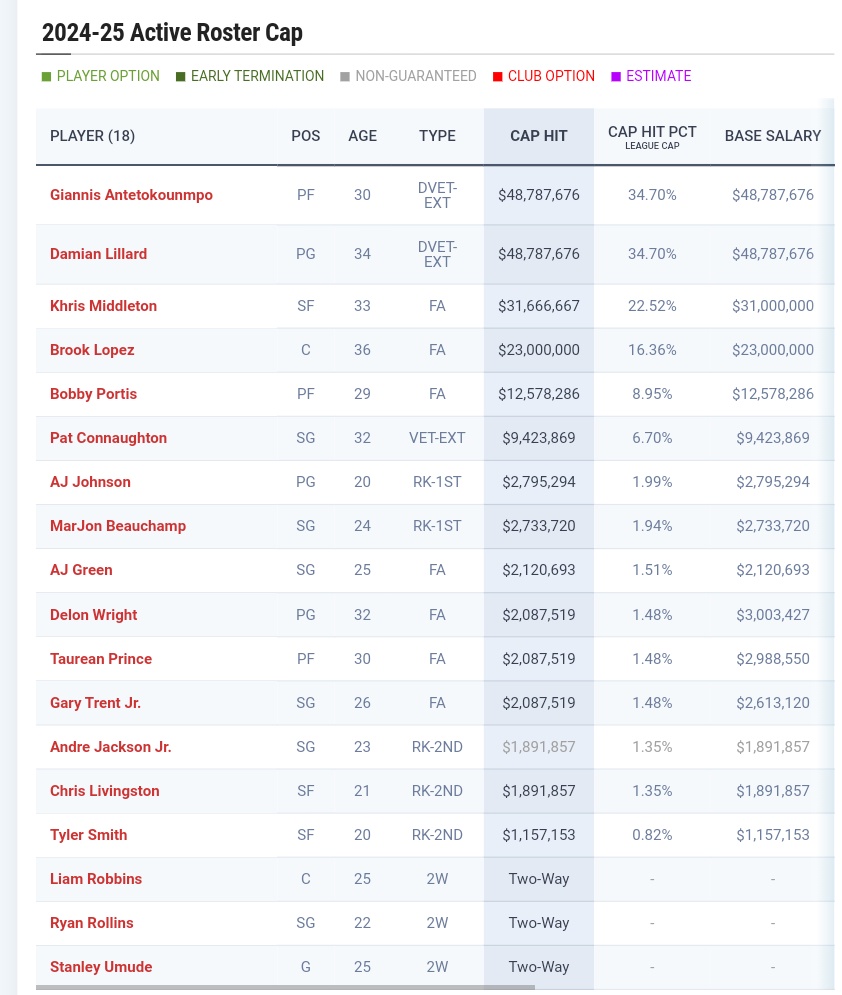The width and height of the screenshot is (842, 995).
Task: Sort table by Cap Hit column
Action: click(538, 136)
